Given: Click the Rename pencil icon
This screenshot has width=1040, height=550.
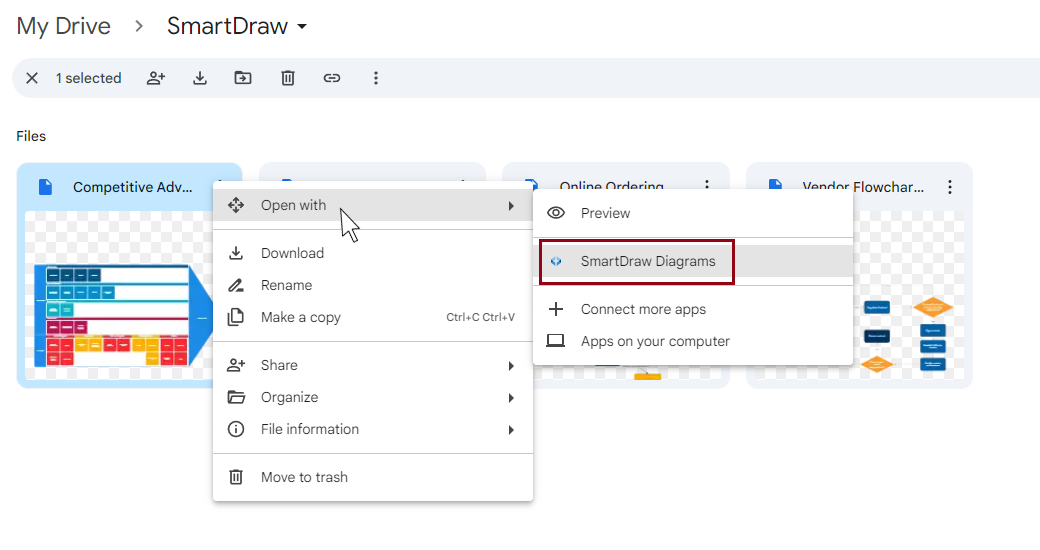Looking at the screenshot, I should pyautogui.click(x=236, y=285).
